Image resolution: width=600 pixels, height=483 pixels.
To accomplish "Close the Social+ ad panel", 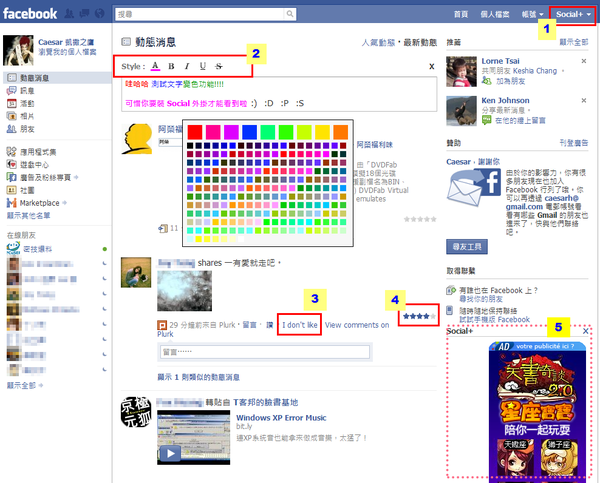I will (x=585, y=331).
